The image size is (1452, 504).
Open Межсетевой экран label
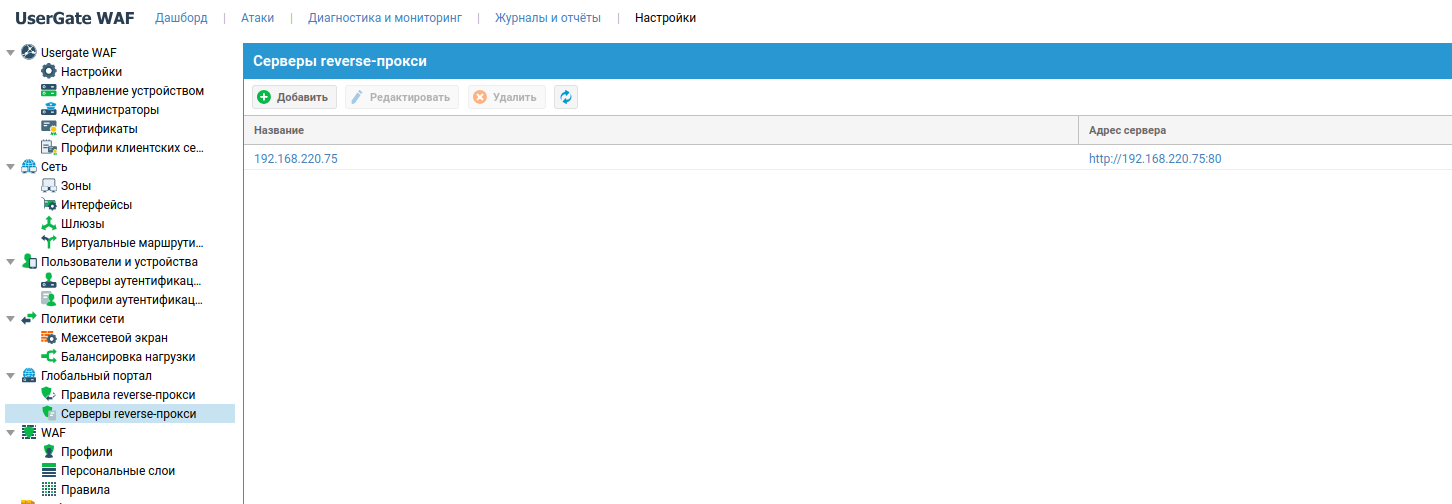[114, 338]
